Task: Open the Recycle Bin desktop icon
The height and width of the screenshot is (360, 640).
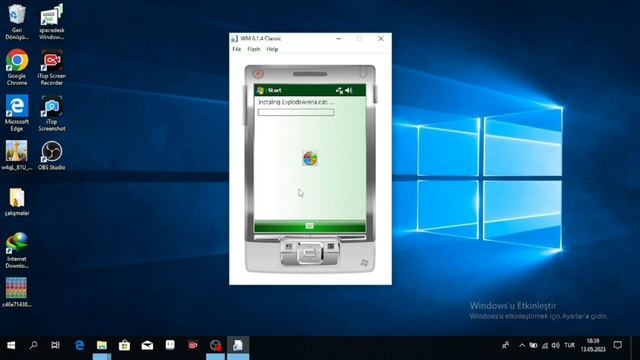Action: pyautogui.click(x=17, y=21)
